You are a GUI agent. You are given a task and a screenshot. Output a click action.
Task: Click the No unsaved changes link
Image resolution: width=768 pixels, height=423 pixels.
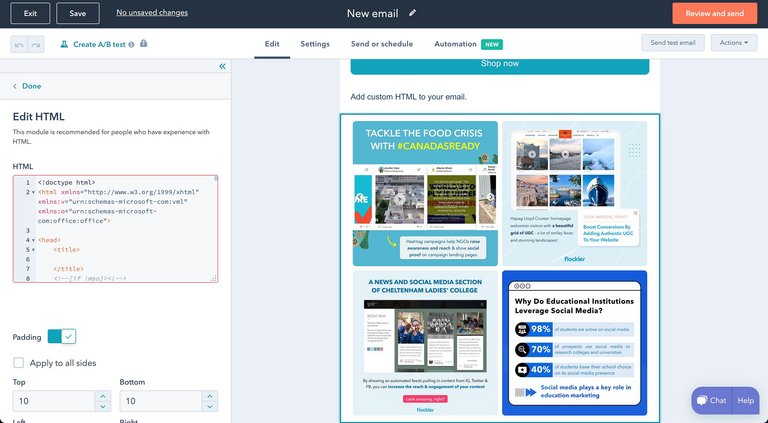tap(152, 13)
